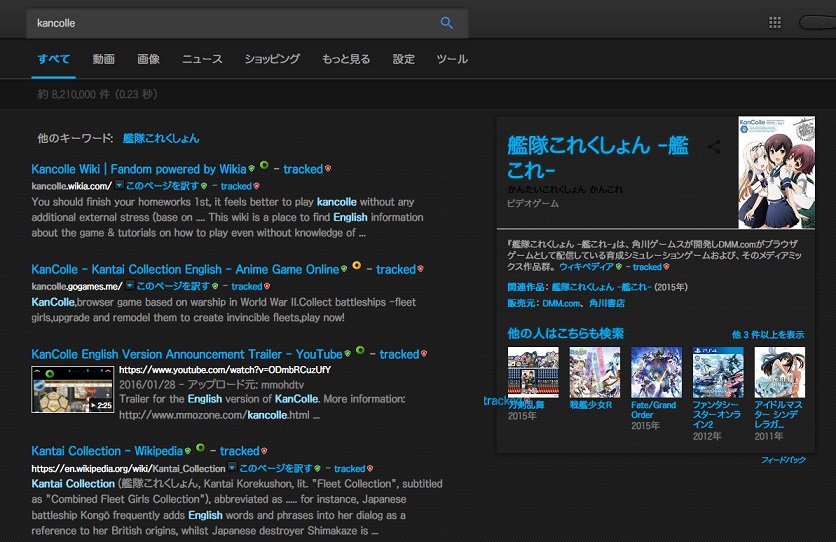The image size is (836, 542).
Task: Click the blue search magnifier icon
Action: (447, 23)
